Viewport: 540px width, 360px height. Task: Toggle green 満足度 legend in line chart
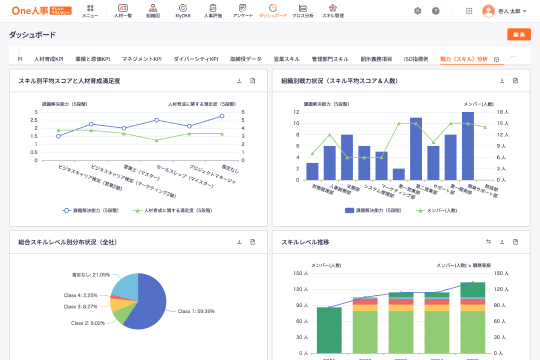pos(173,210)
